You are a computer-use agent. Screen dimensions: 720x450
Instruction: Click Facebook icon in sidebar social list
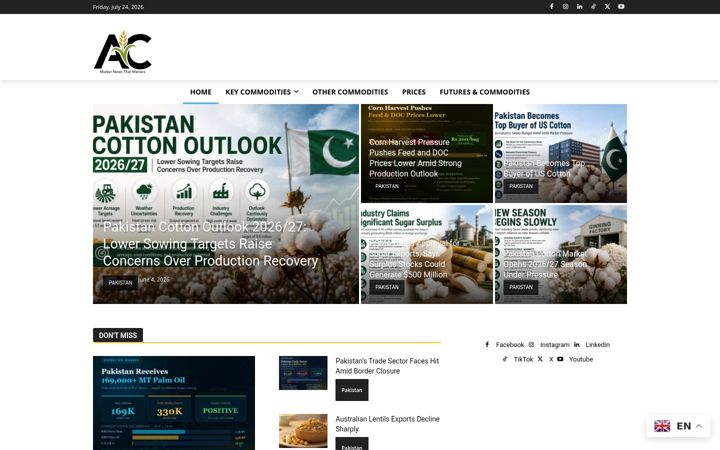point(487,344)
